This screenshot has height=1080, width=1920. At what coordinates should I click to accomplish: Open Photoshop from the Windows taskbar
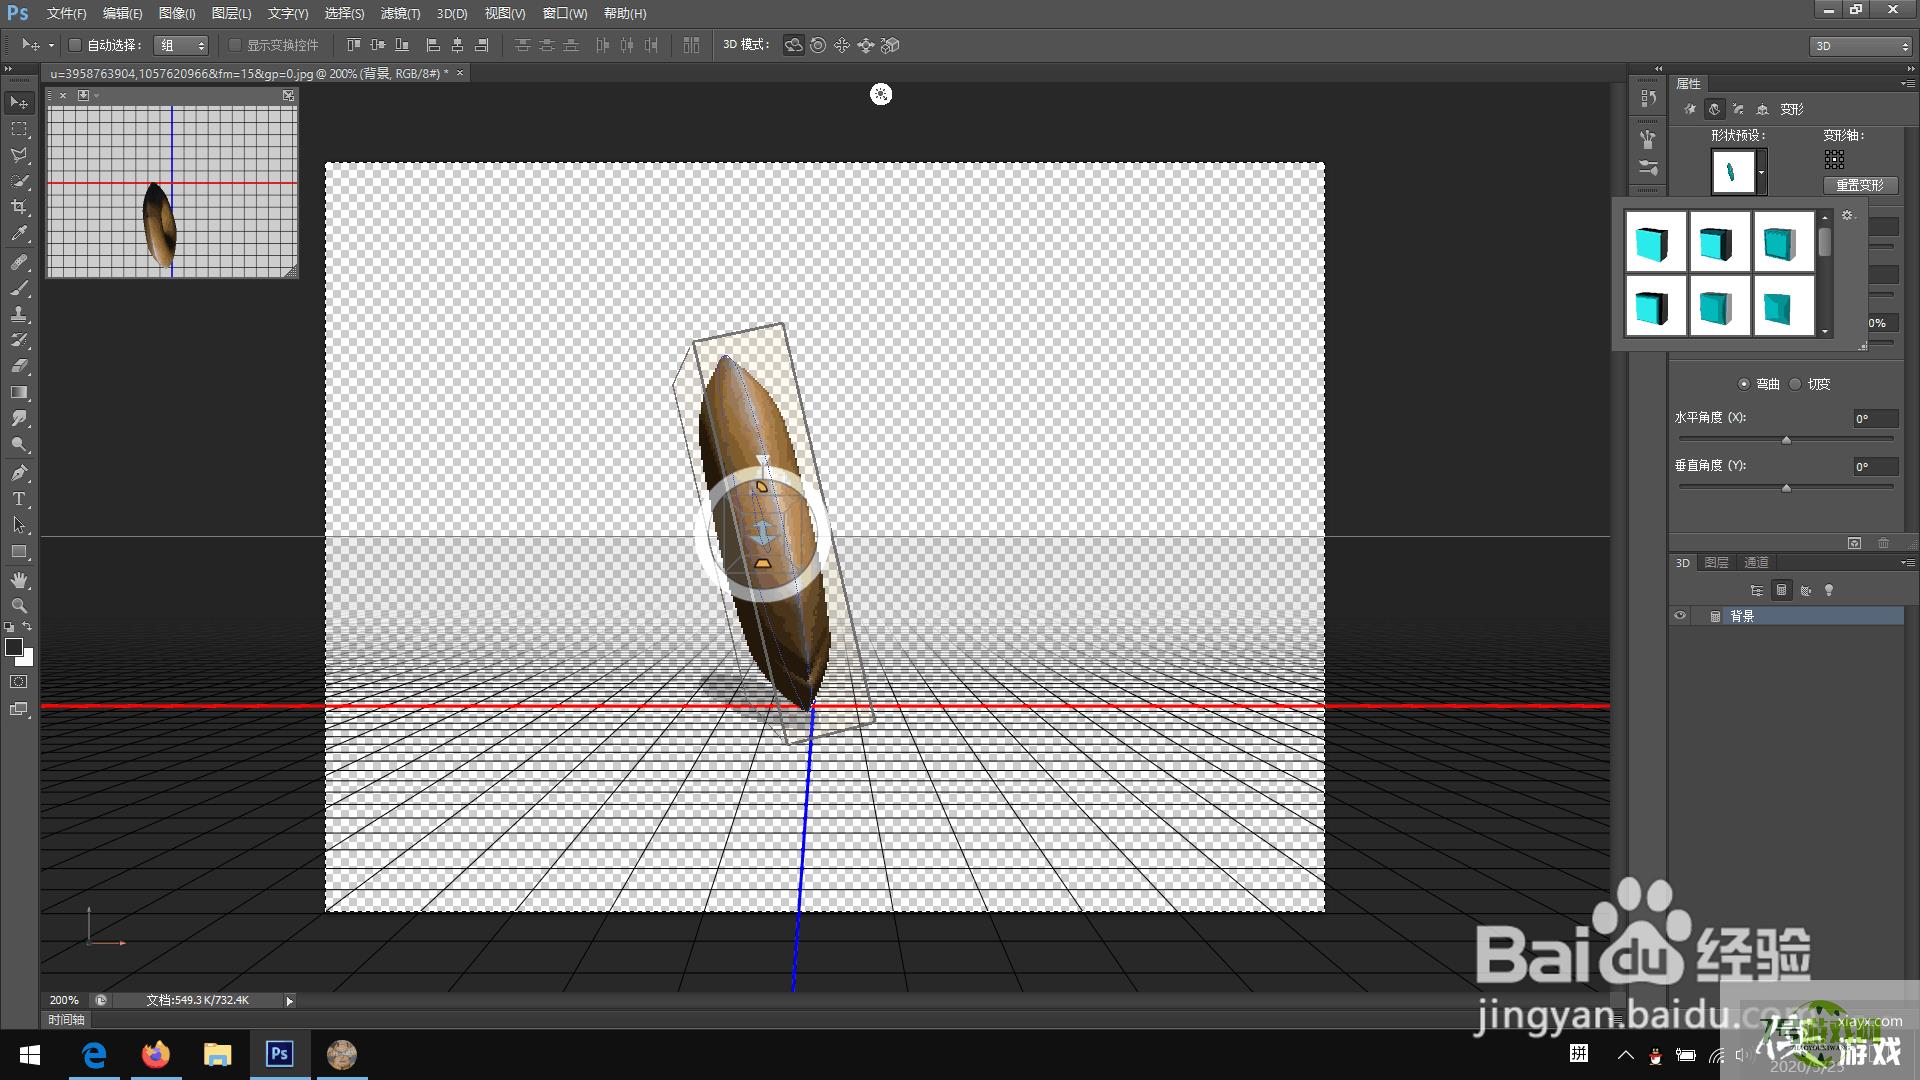tap(279, 1054)
